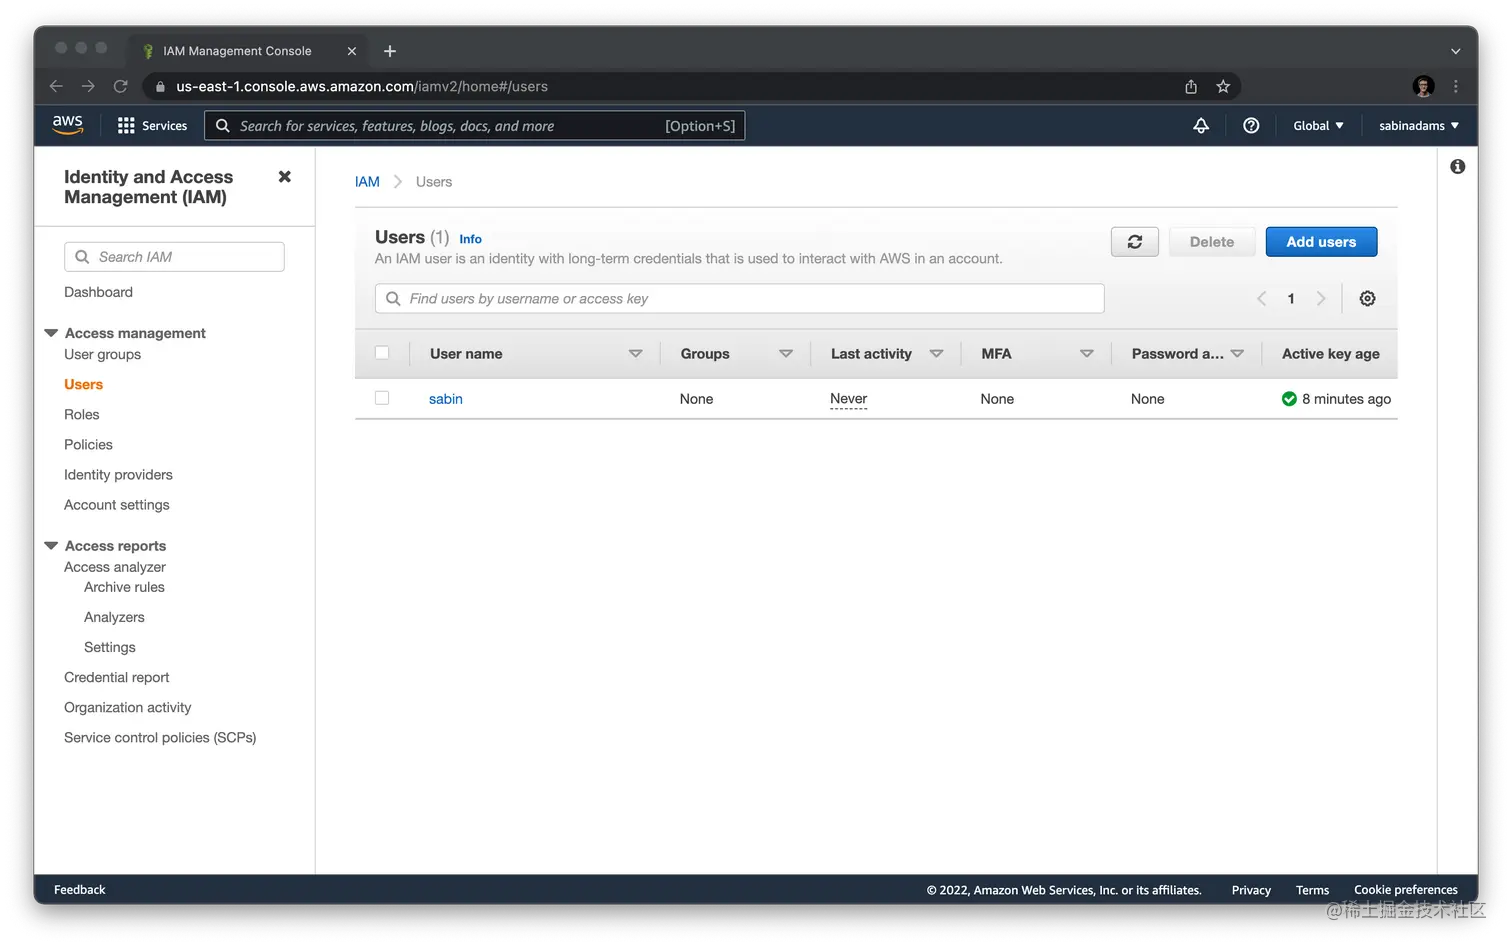Viewport: 1512px width, 946px height.
Task: Open notifications via the bell icon
Action: tap(1200, 125)
